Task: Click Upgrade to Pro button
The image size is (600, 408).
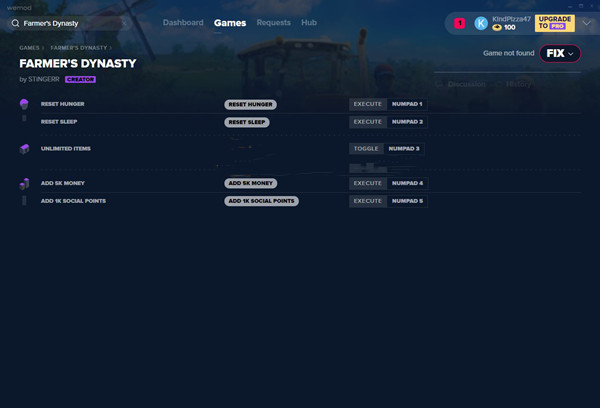Action: click(554, 23)
